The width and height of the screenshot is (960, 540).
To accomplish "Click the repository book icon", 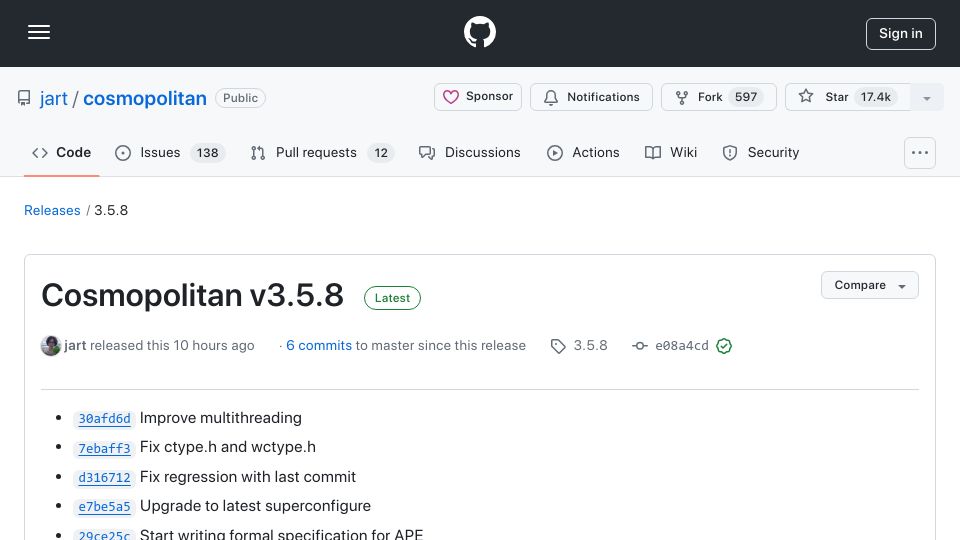I will 24,98.
